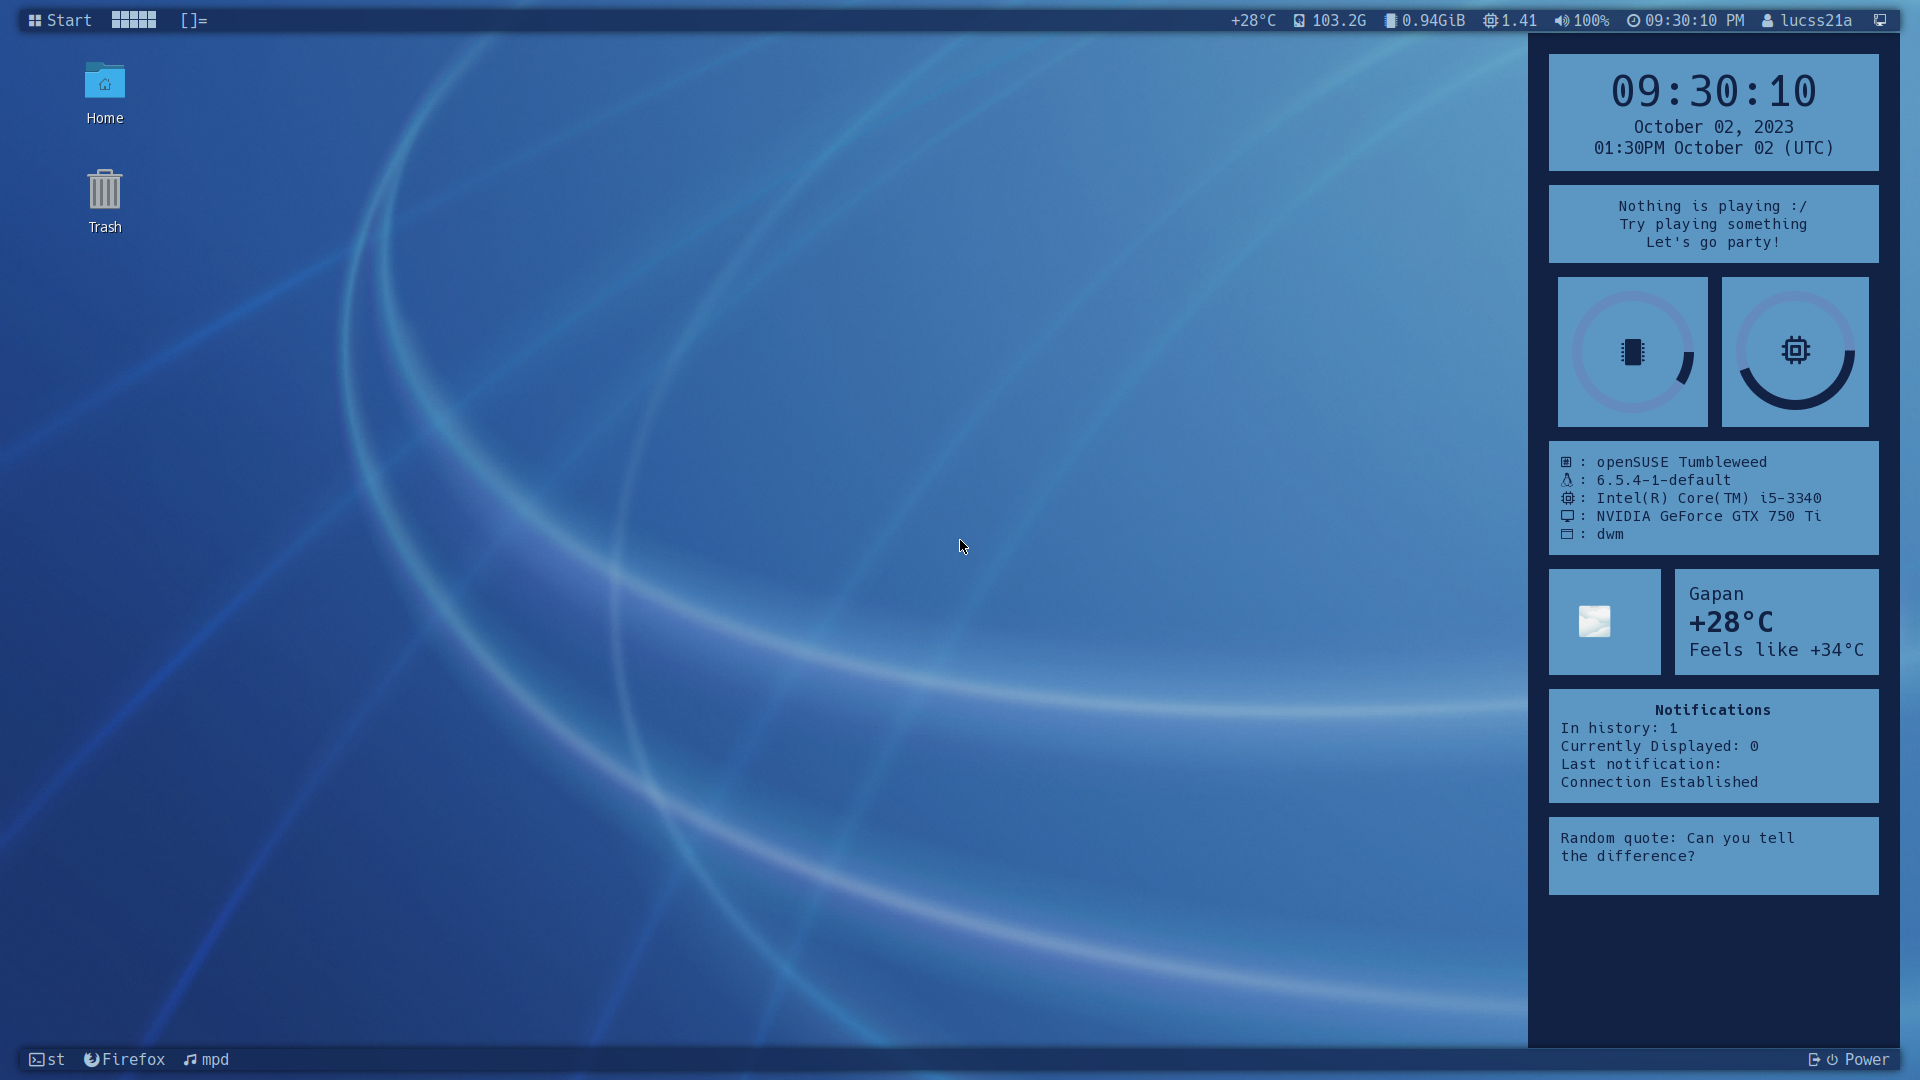Viewport: 1920px width, 1080px height.
Task: Toggle the sidebar monitor icon
Action: click(1880, 20)
